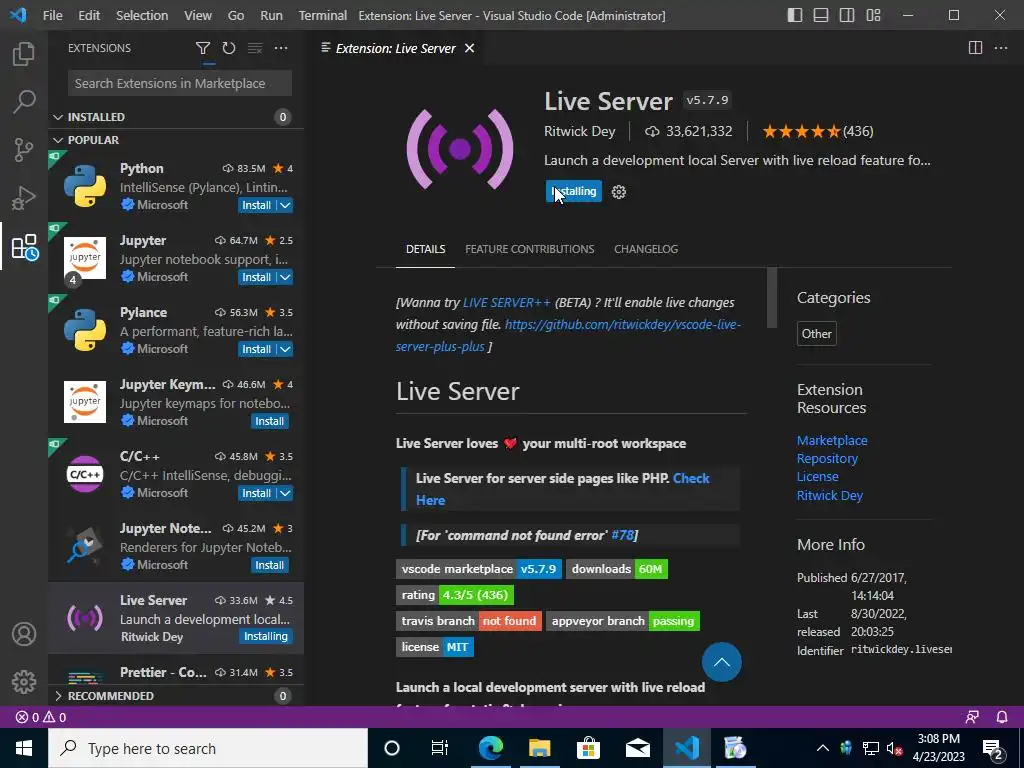
Task: Open the File menu
Action: point(52,15)
